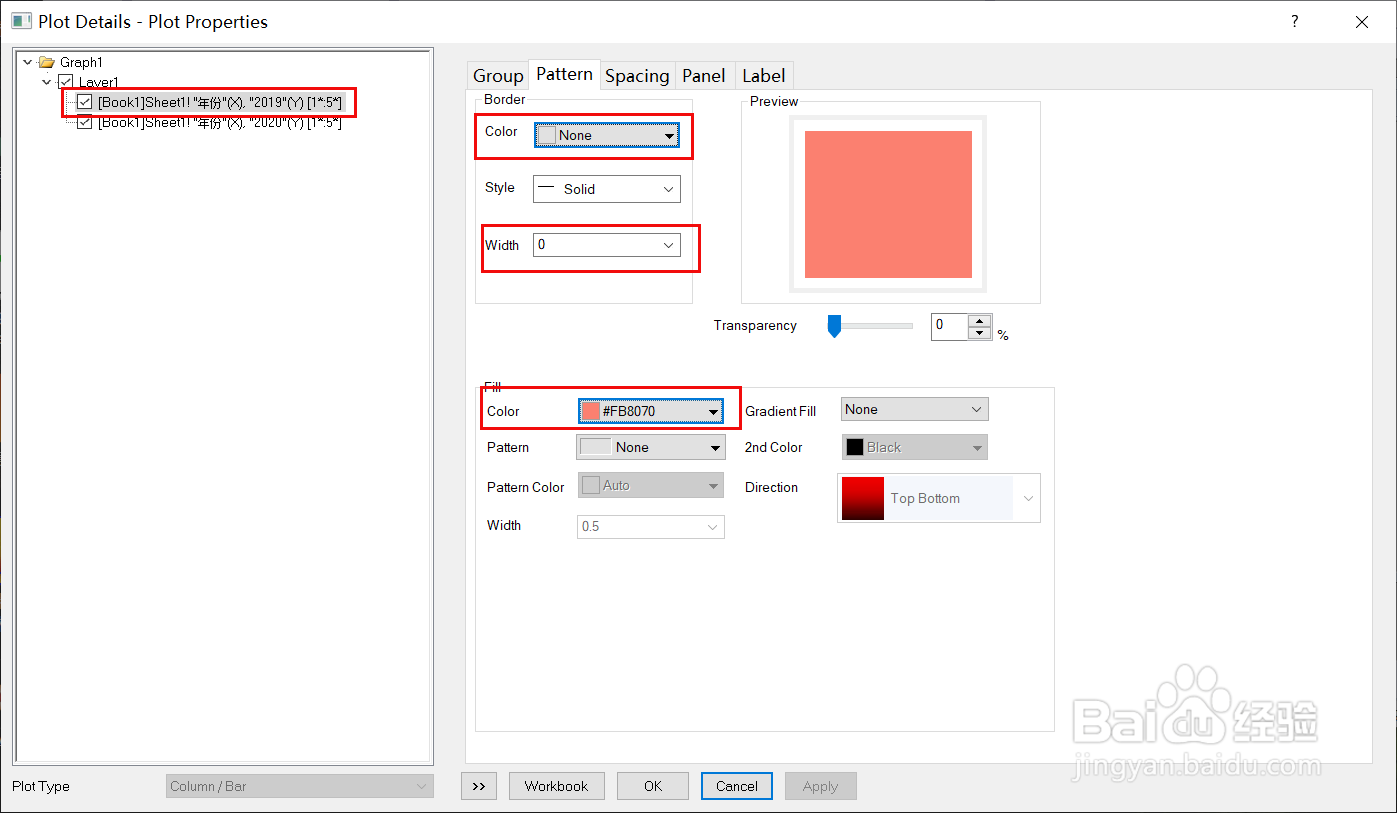Open the Gradient Fill dropdown
This screenshot has height=813, width=1397.
[915, 409]
